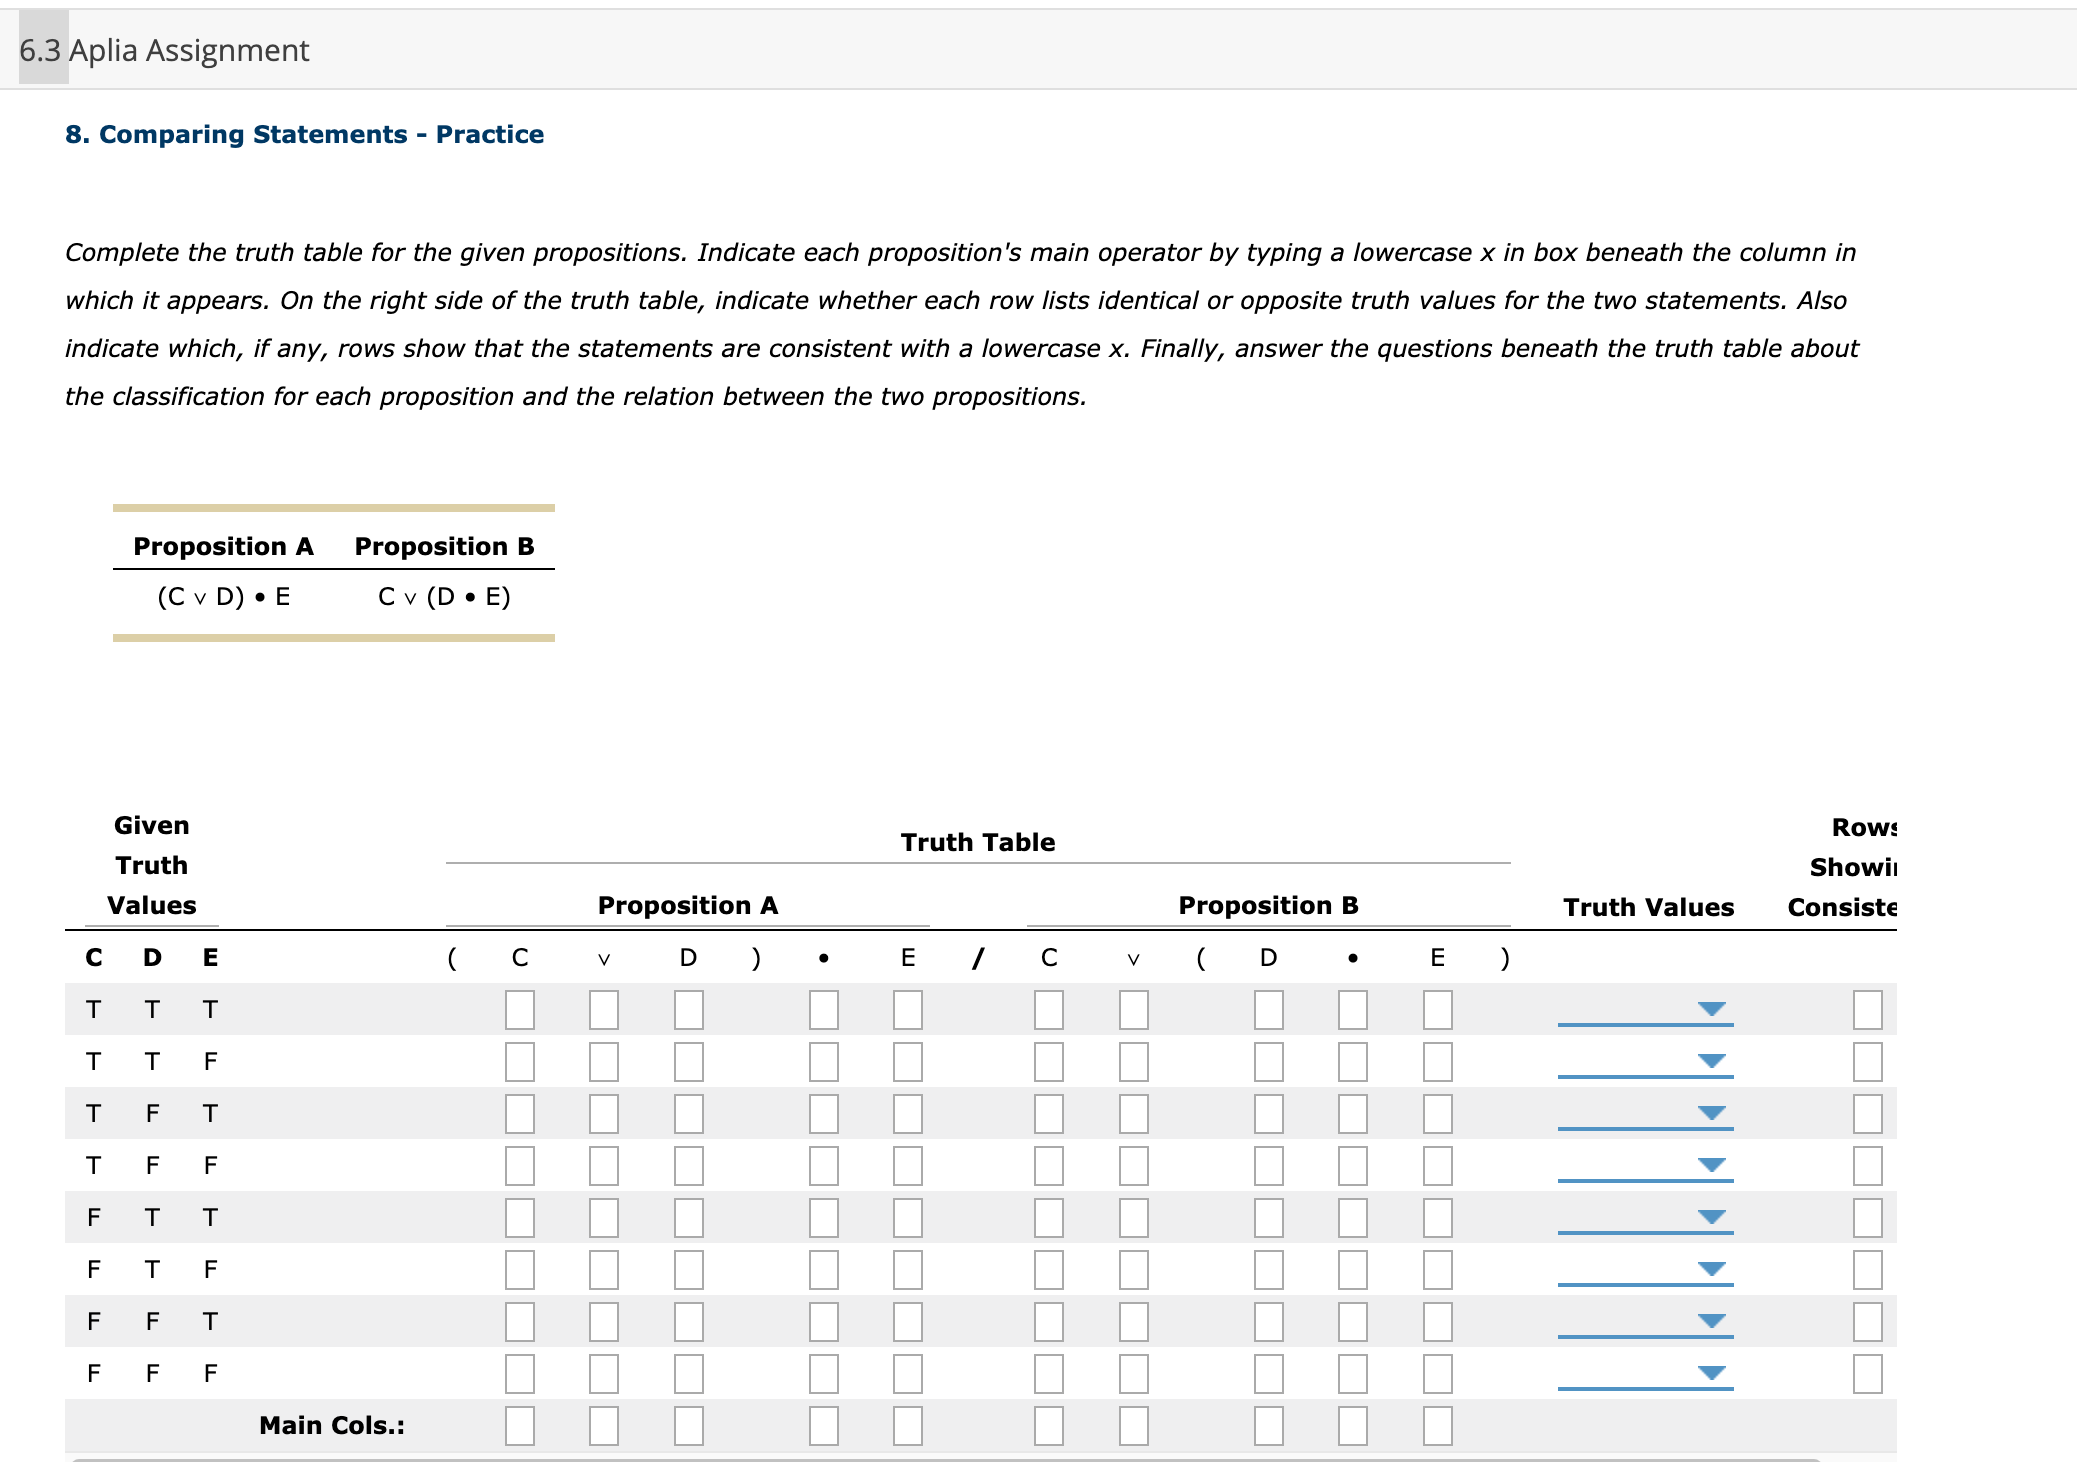The height and width of the screenshot is (1462, 2077).
Task: Click the D box under Proposition A row FTT
Action: [x=687, y=1218]
